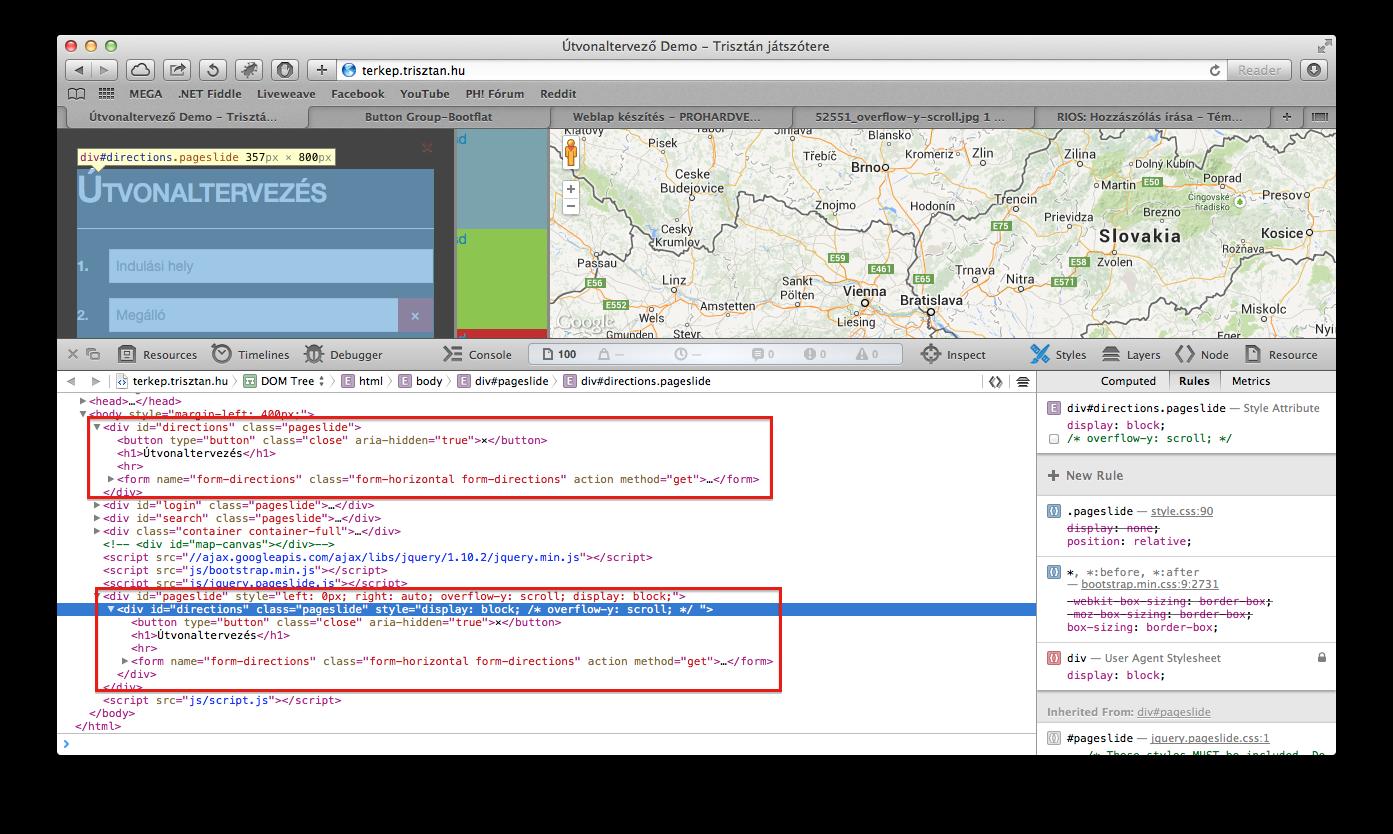
Task: Toggle compositing borders layers icon
Action: (x=1023, y=381)
